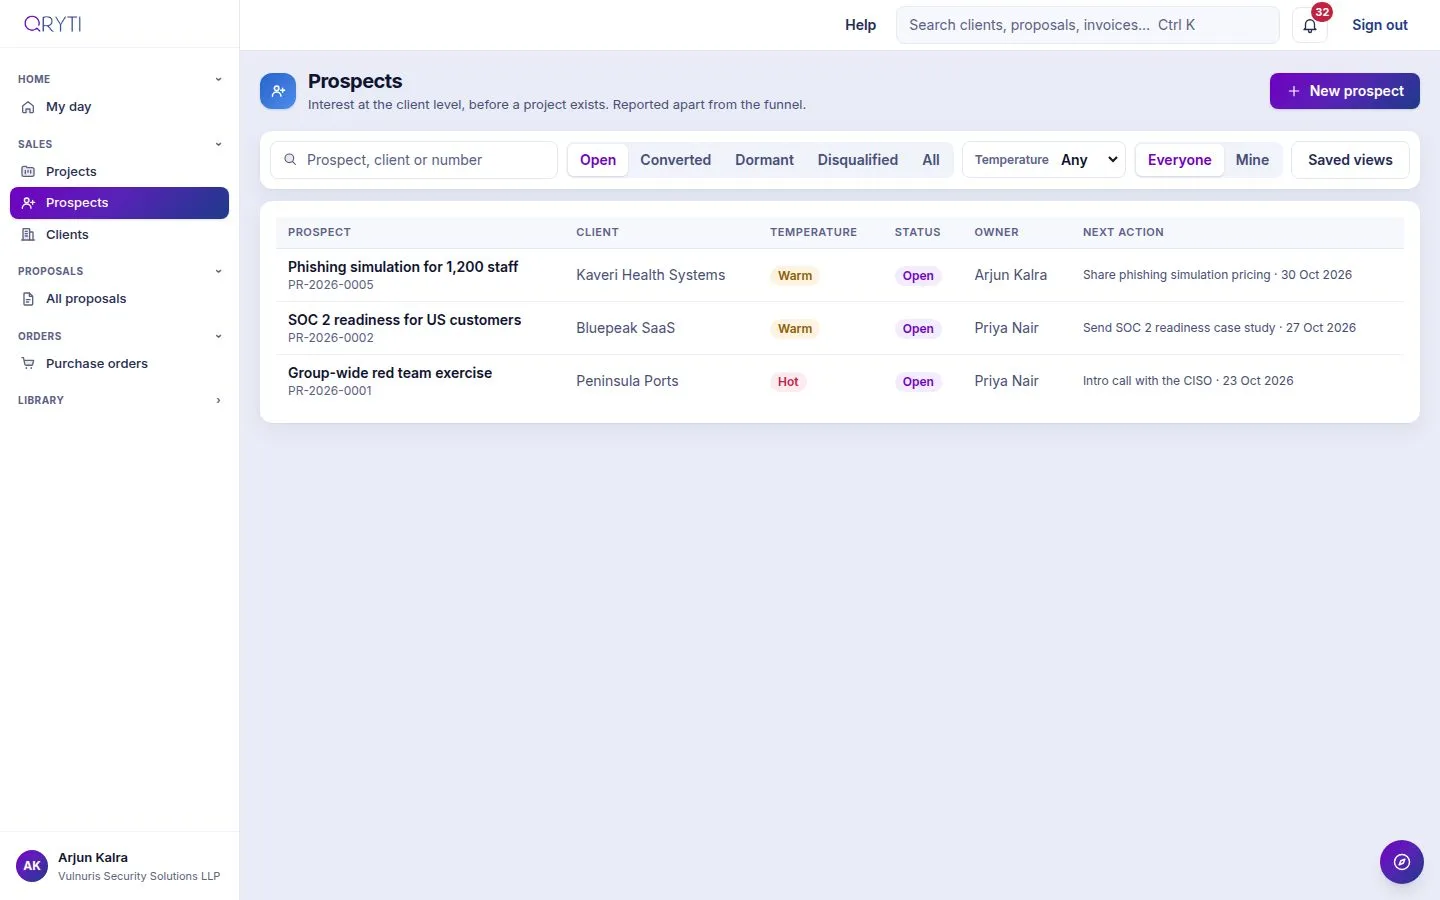The image size is (1440, 900).
Task: Click the Help link
Action: tap(860, 25)
